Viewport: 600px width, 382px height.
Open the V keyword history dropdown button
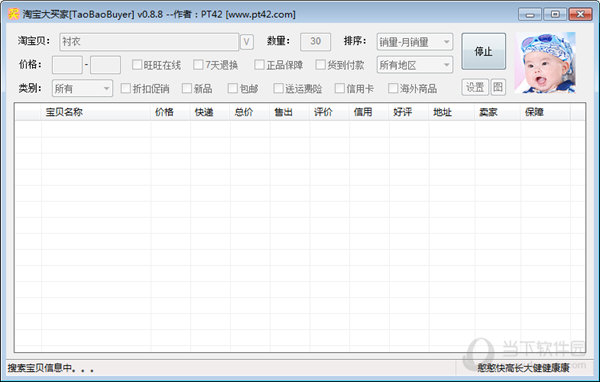[x=247, y=42]
